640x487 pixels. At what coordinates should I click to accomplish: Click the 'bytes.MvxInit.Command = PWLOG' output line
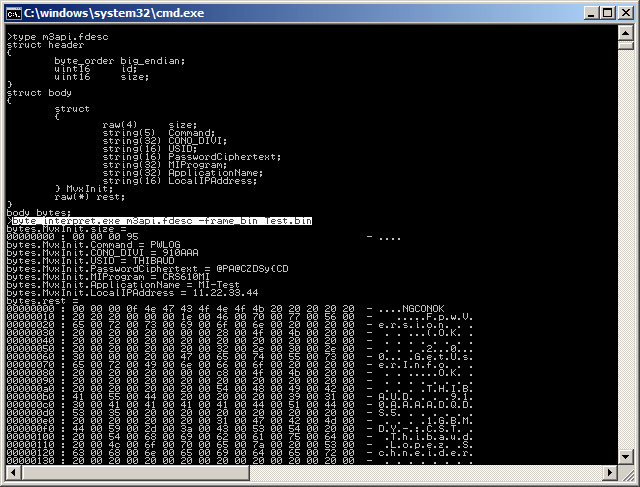(96, 244)
